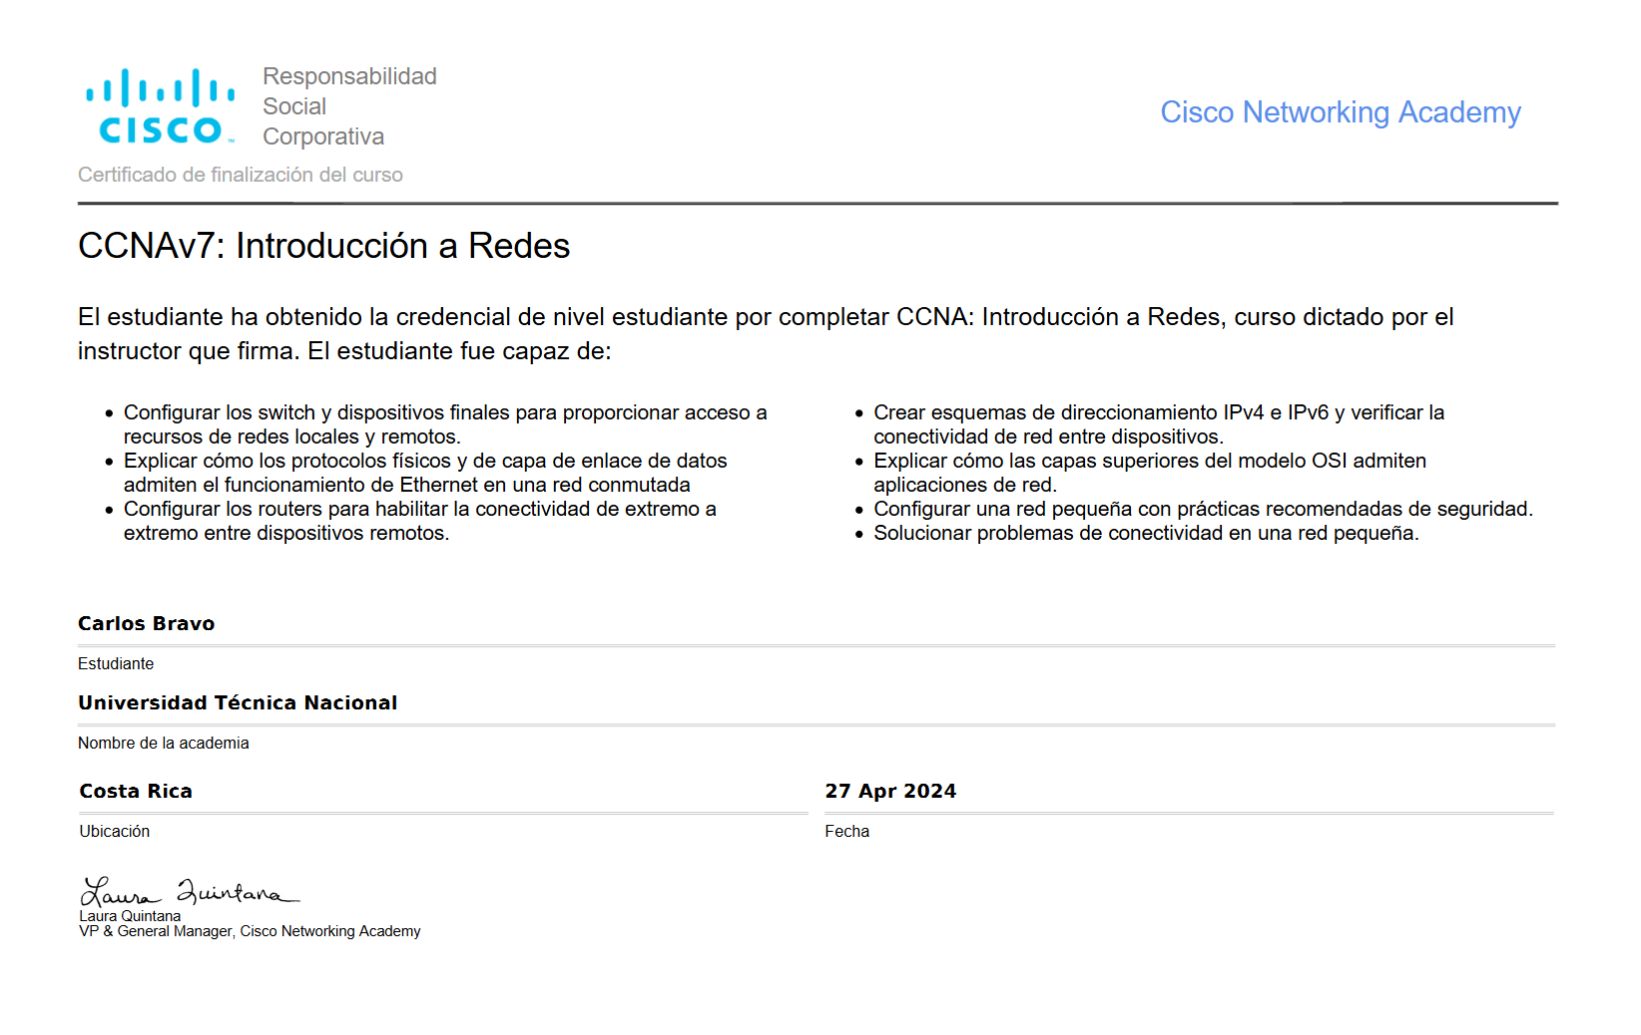The image size is (1641, 1035).
Task: Click the bullet 'Configurar los switch y dispositivos finales'
Action: (445, 425)
